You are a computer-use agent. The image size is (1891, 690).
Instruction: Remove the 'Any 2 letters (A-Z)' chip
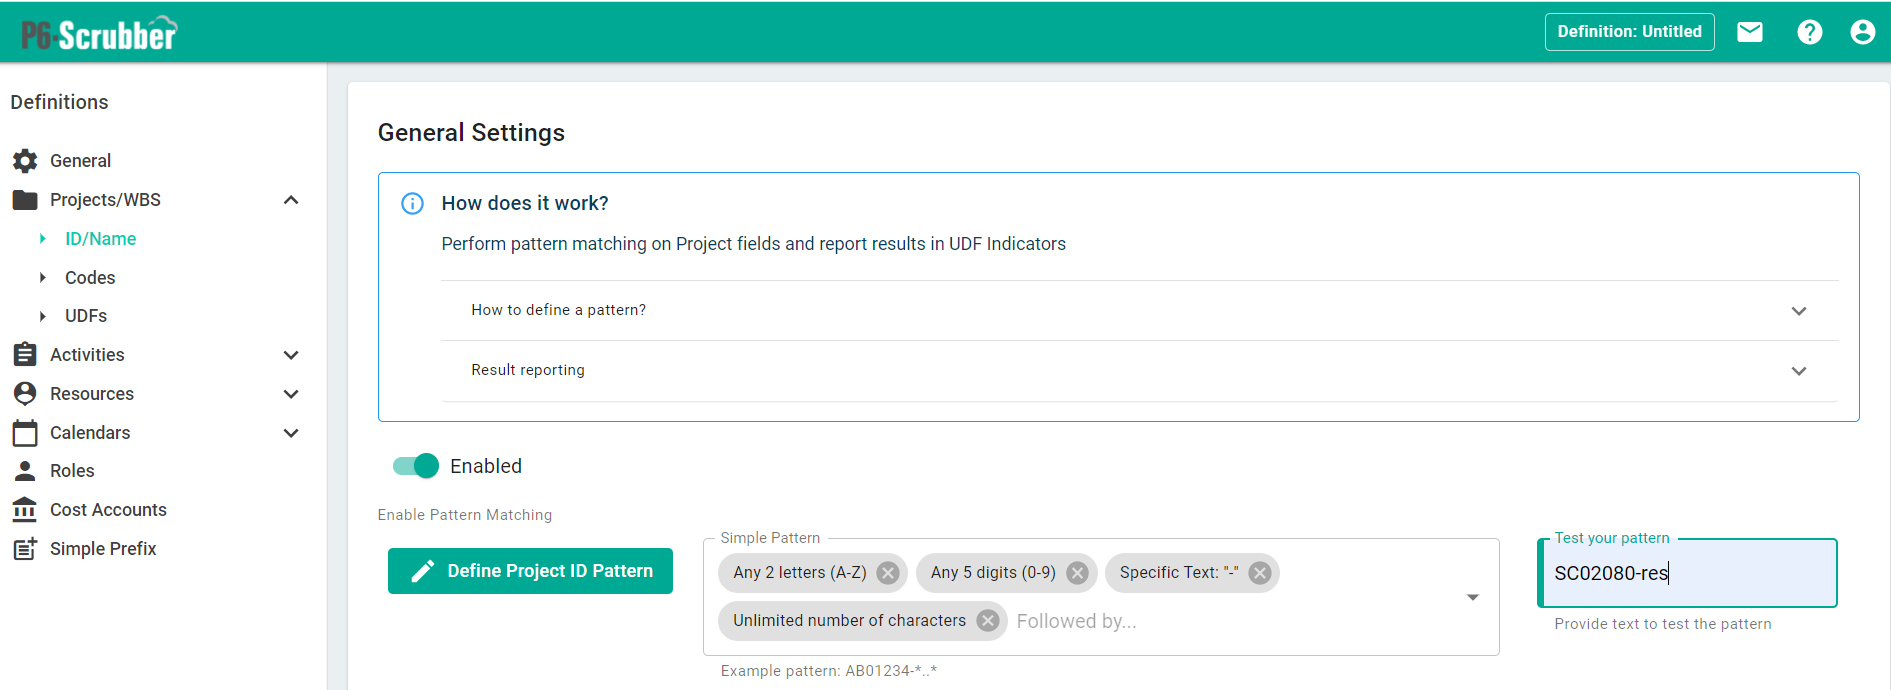point(887,573)
